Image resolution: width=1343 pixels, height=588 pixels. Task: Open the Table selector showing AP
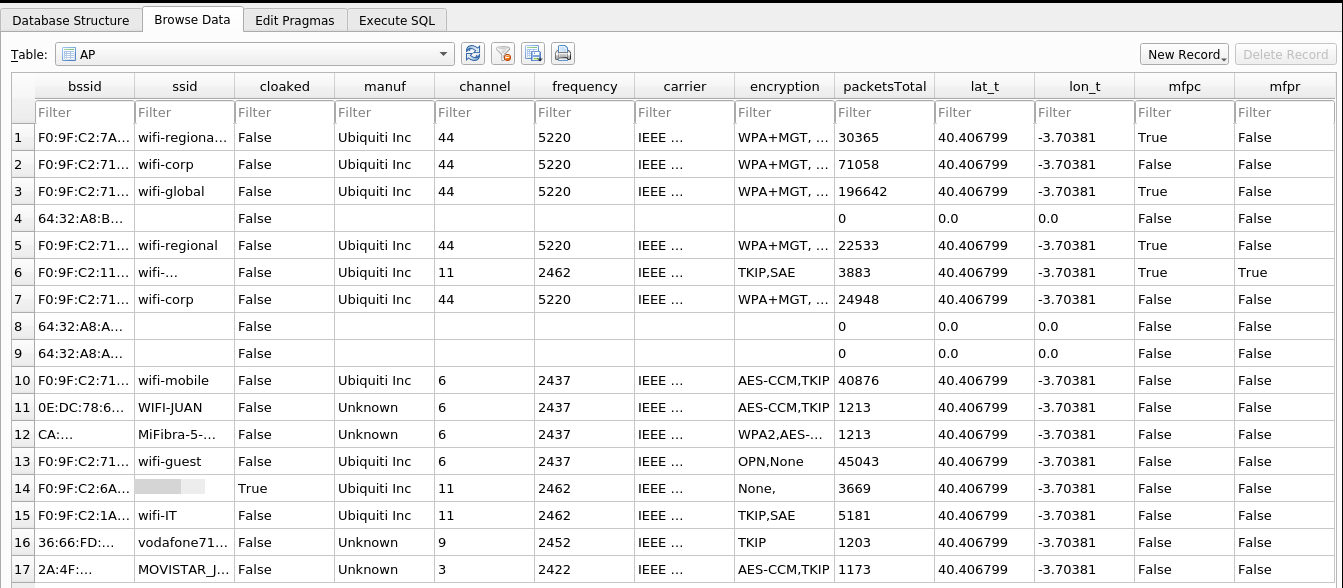pyautogui.click(x=254, y=54)
